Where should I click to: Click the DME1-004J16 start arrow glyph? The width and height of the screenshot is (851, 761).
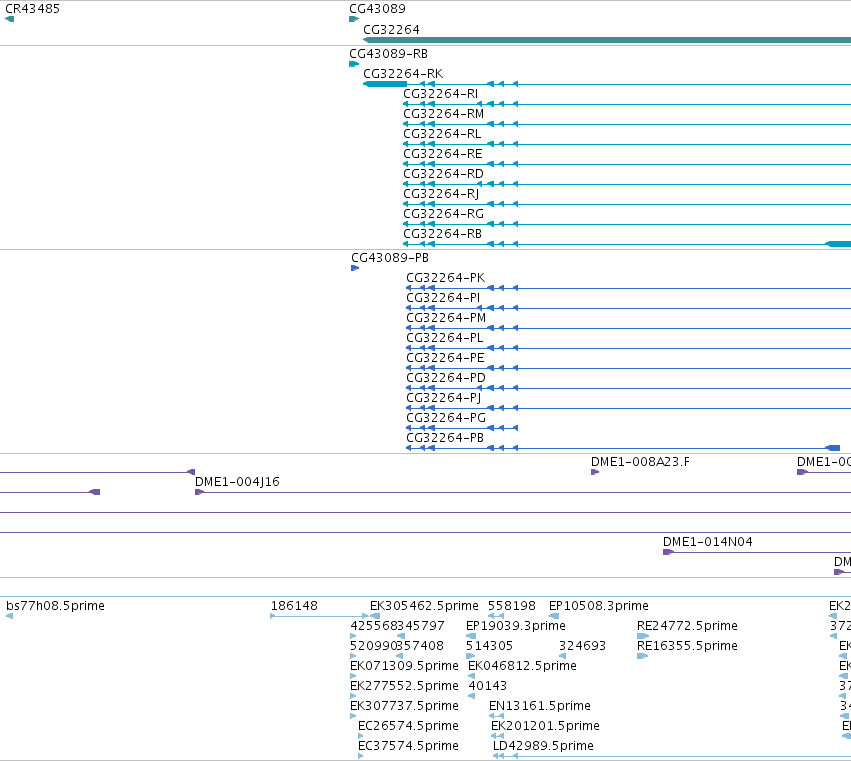click(x=199, y=492)
